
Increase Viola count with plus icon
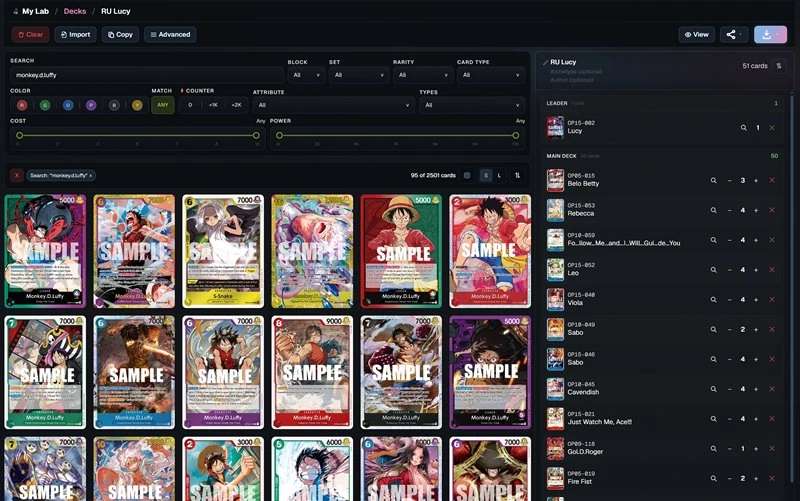[x=756, y=299]
